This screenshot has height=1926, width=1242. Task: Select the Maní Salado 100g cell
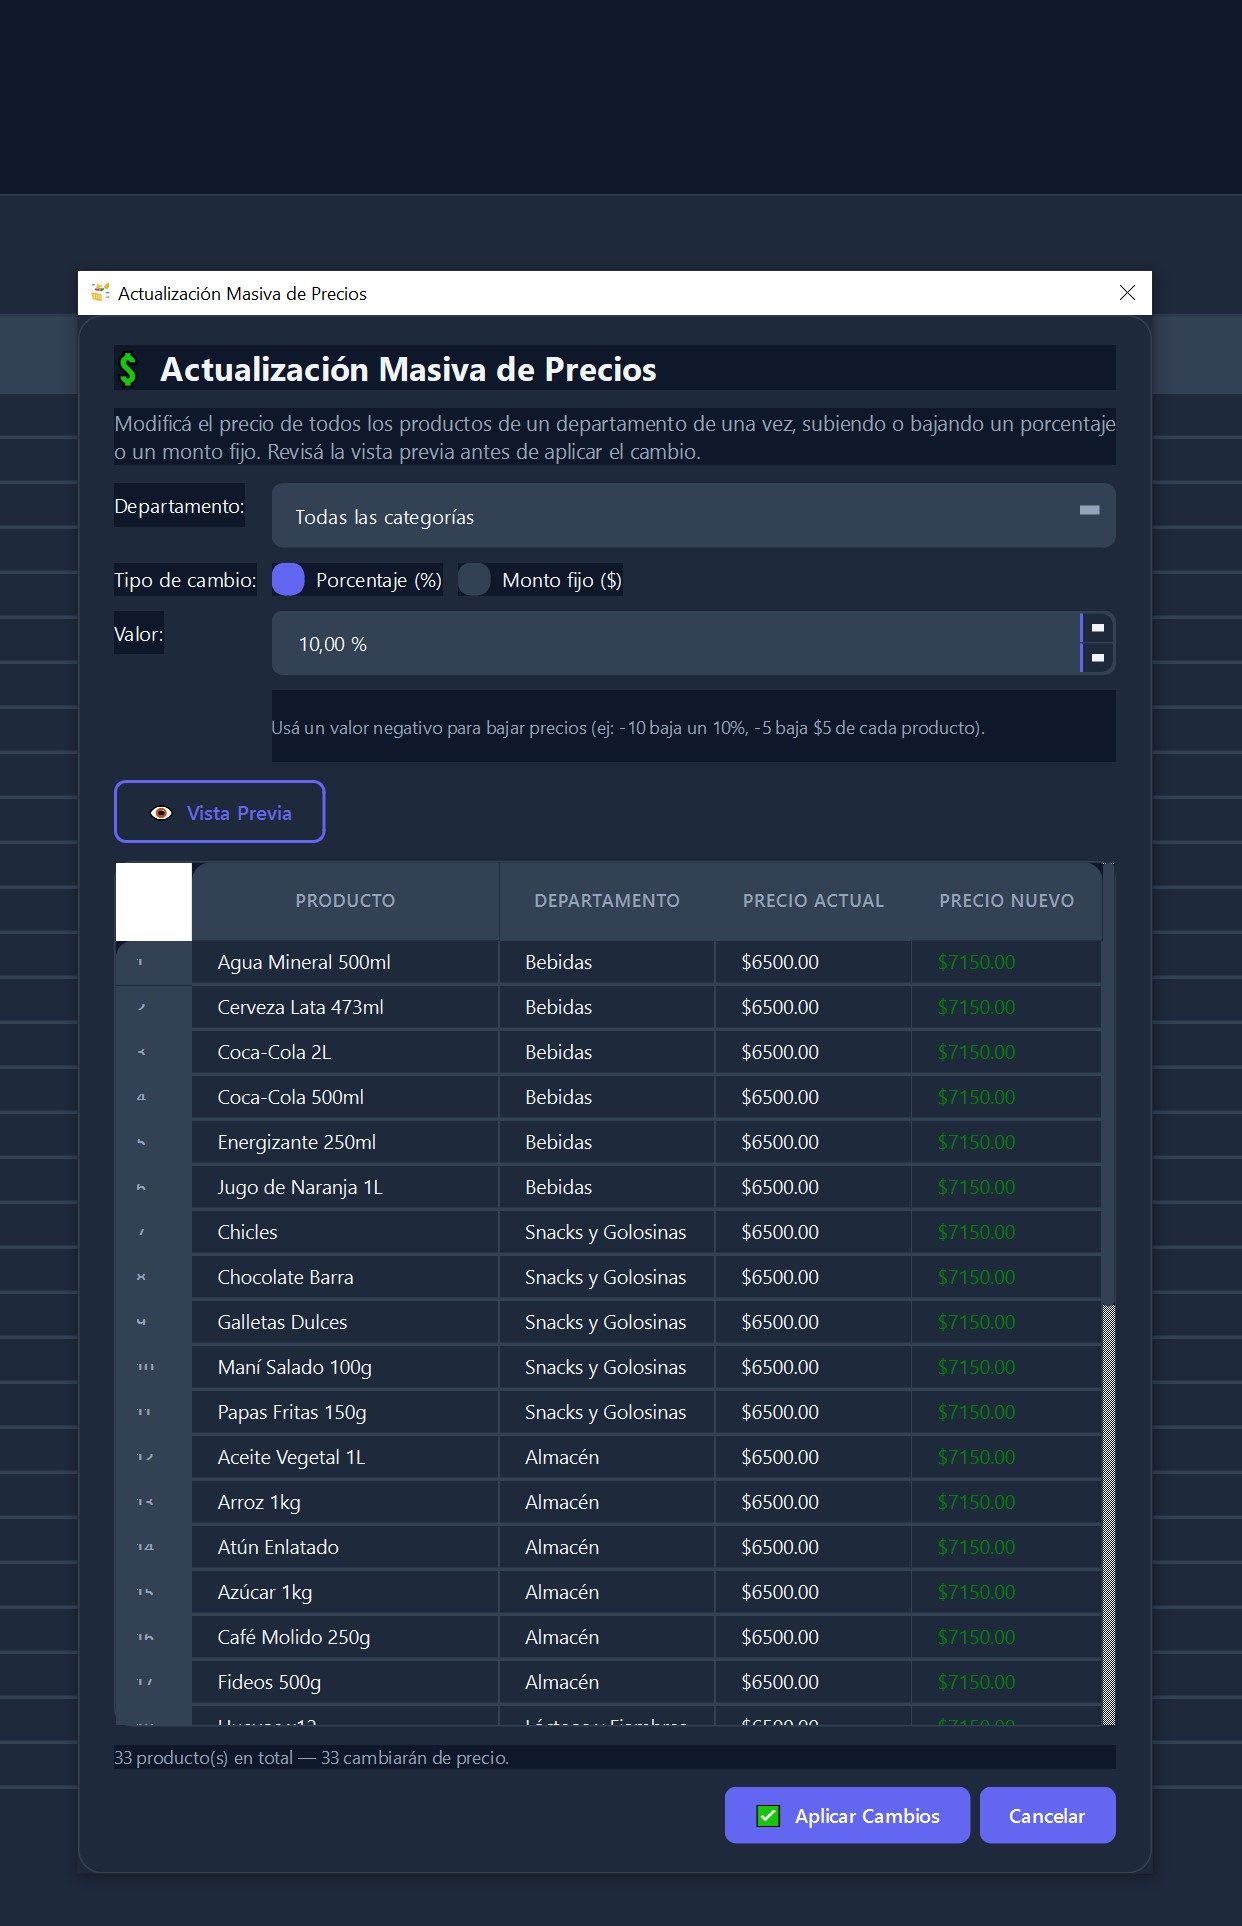[x=345, y=1367]
